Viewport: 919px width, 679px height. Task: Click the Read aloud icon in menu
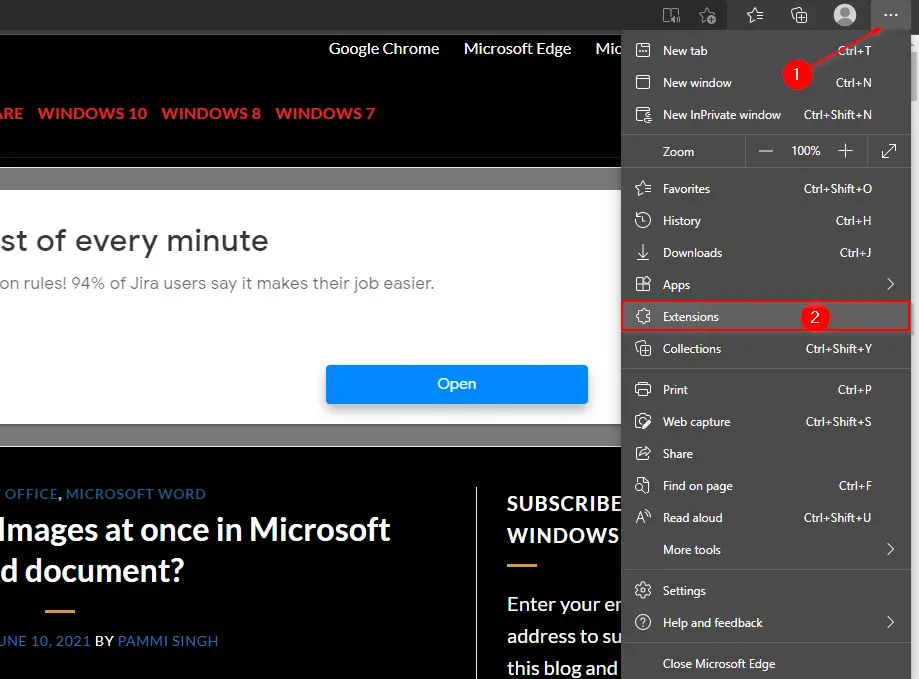pos(643,517)
